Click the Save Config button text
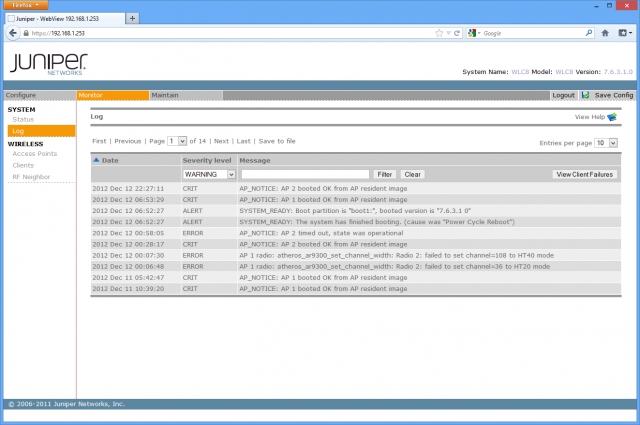This screenshot has width=640, height=425. 614,95
